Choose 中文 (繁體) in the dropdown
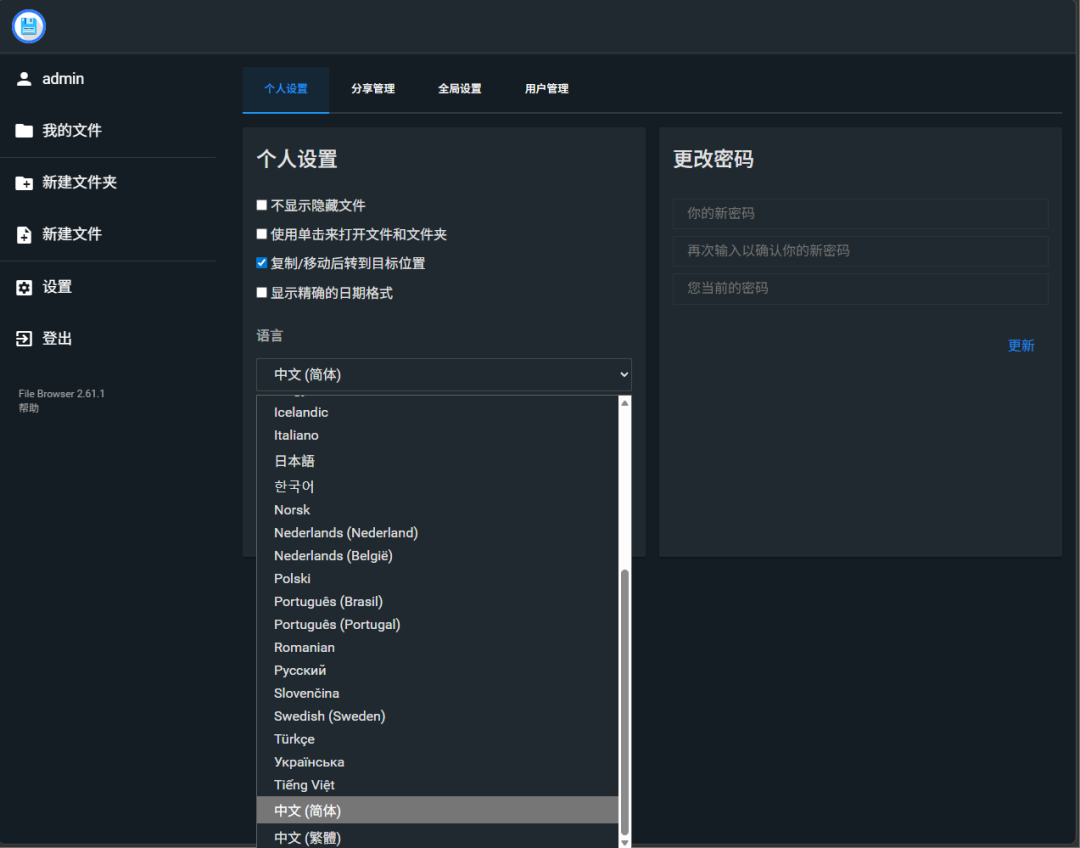 pos(307,837)
